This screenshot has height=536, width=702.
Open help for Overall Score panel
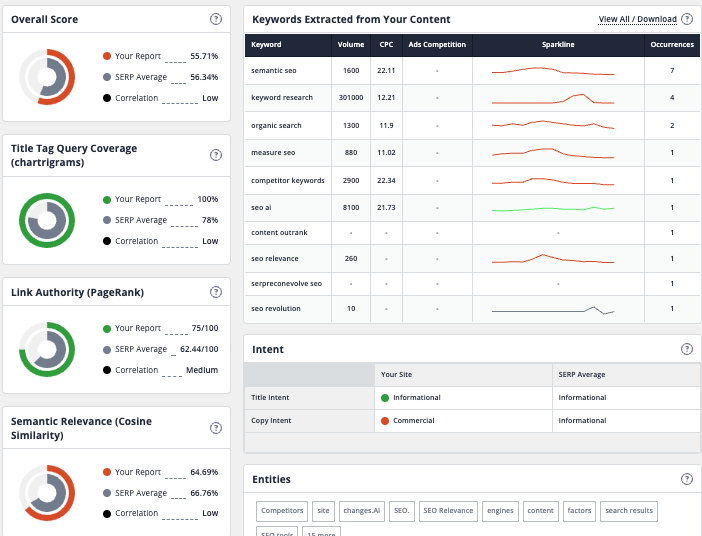click(x=216, y=20)
